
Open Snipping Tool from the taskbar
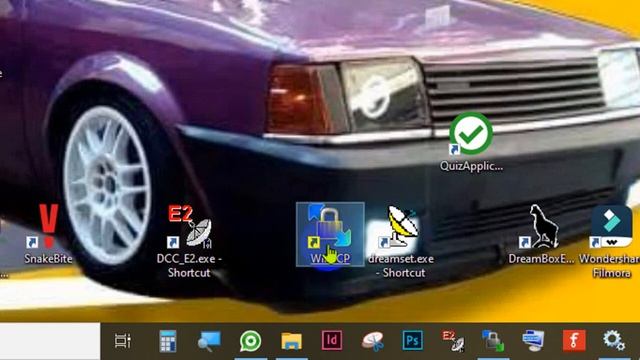coord(372,341)
